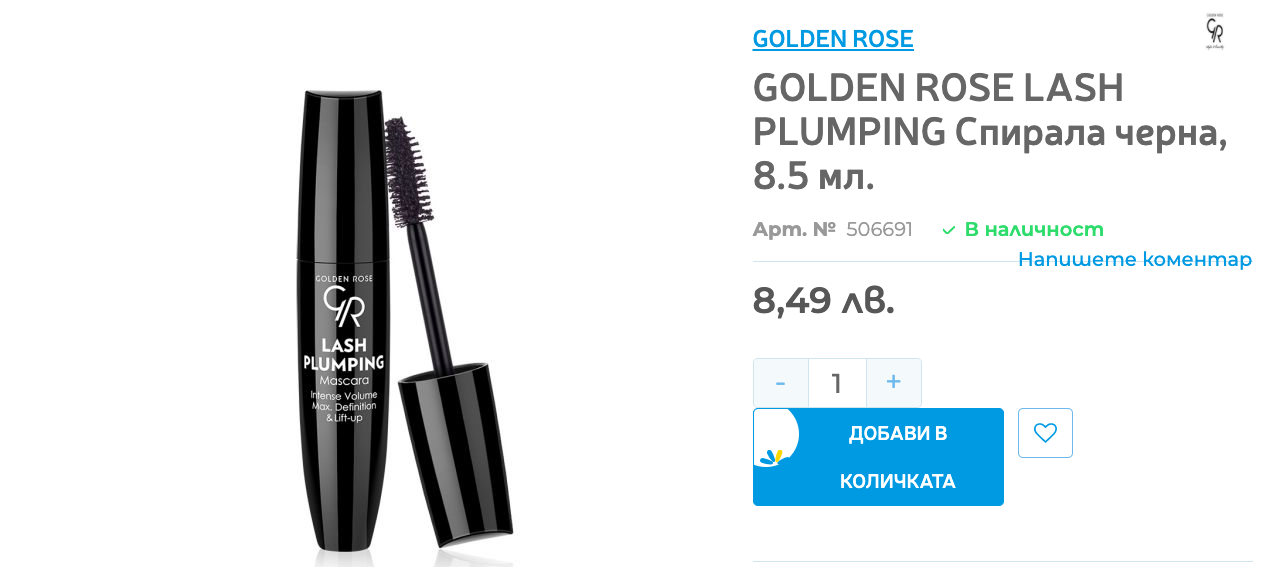Image resolution: width=1267 pixels, height=567 pixels.
Task: Click 'LASH PLUMPING' text on the tube
Action: tap(343, 354)
